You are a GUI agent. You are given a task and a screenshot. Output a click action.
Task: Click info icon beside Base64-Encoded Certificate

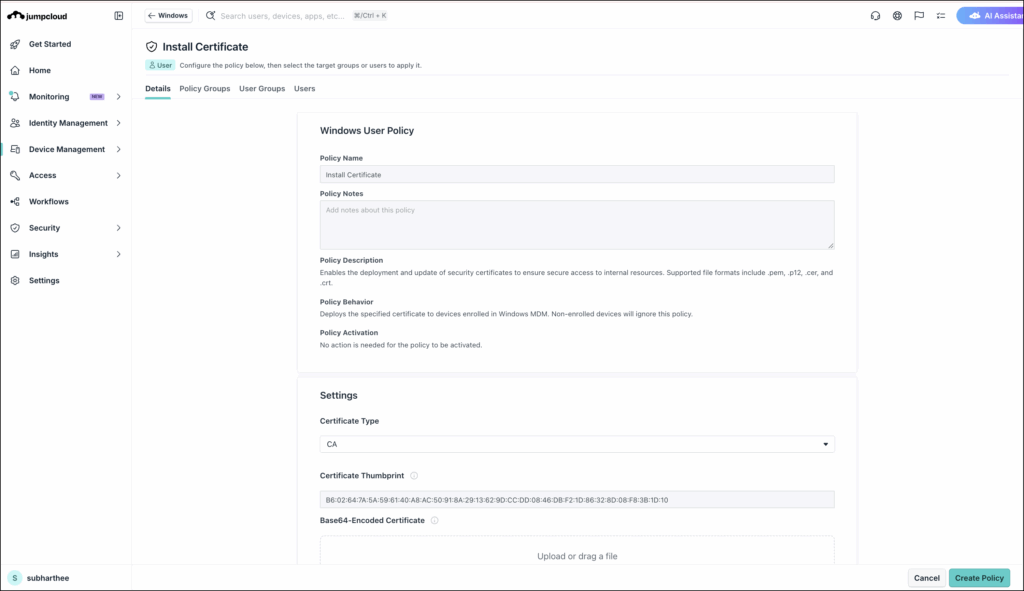click(434, 520)
